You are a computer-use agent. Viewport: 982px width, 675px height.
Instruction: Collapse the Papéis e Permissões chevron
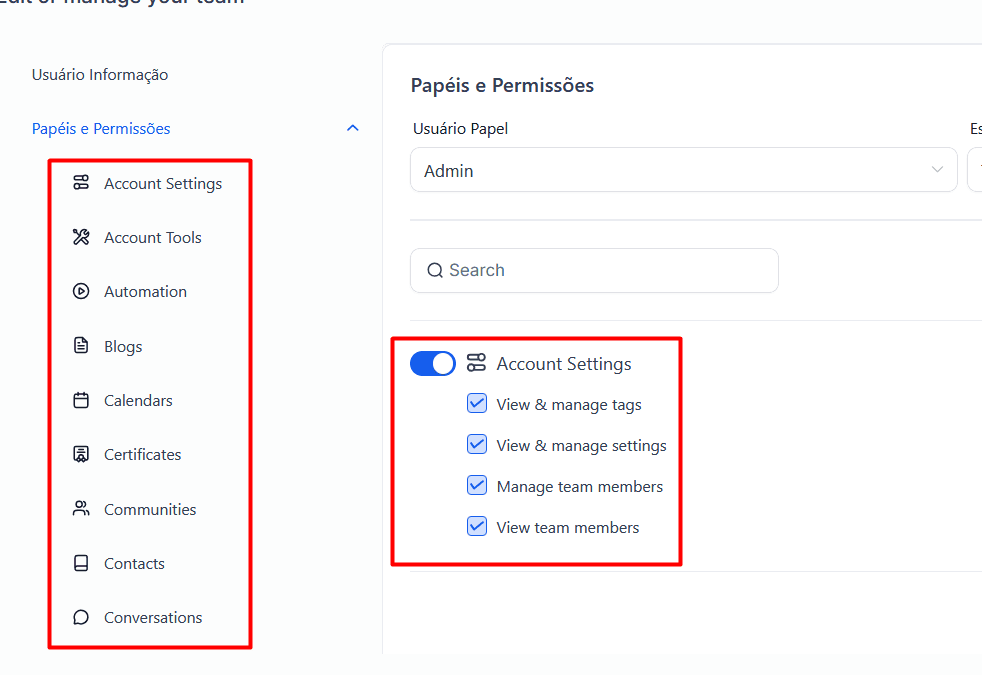pos(352,128)
